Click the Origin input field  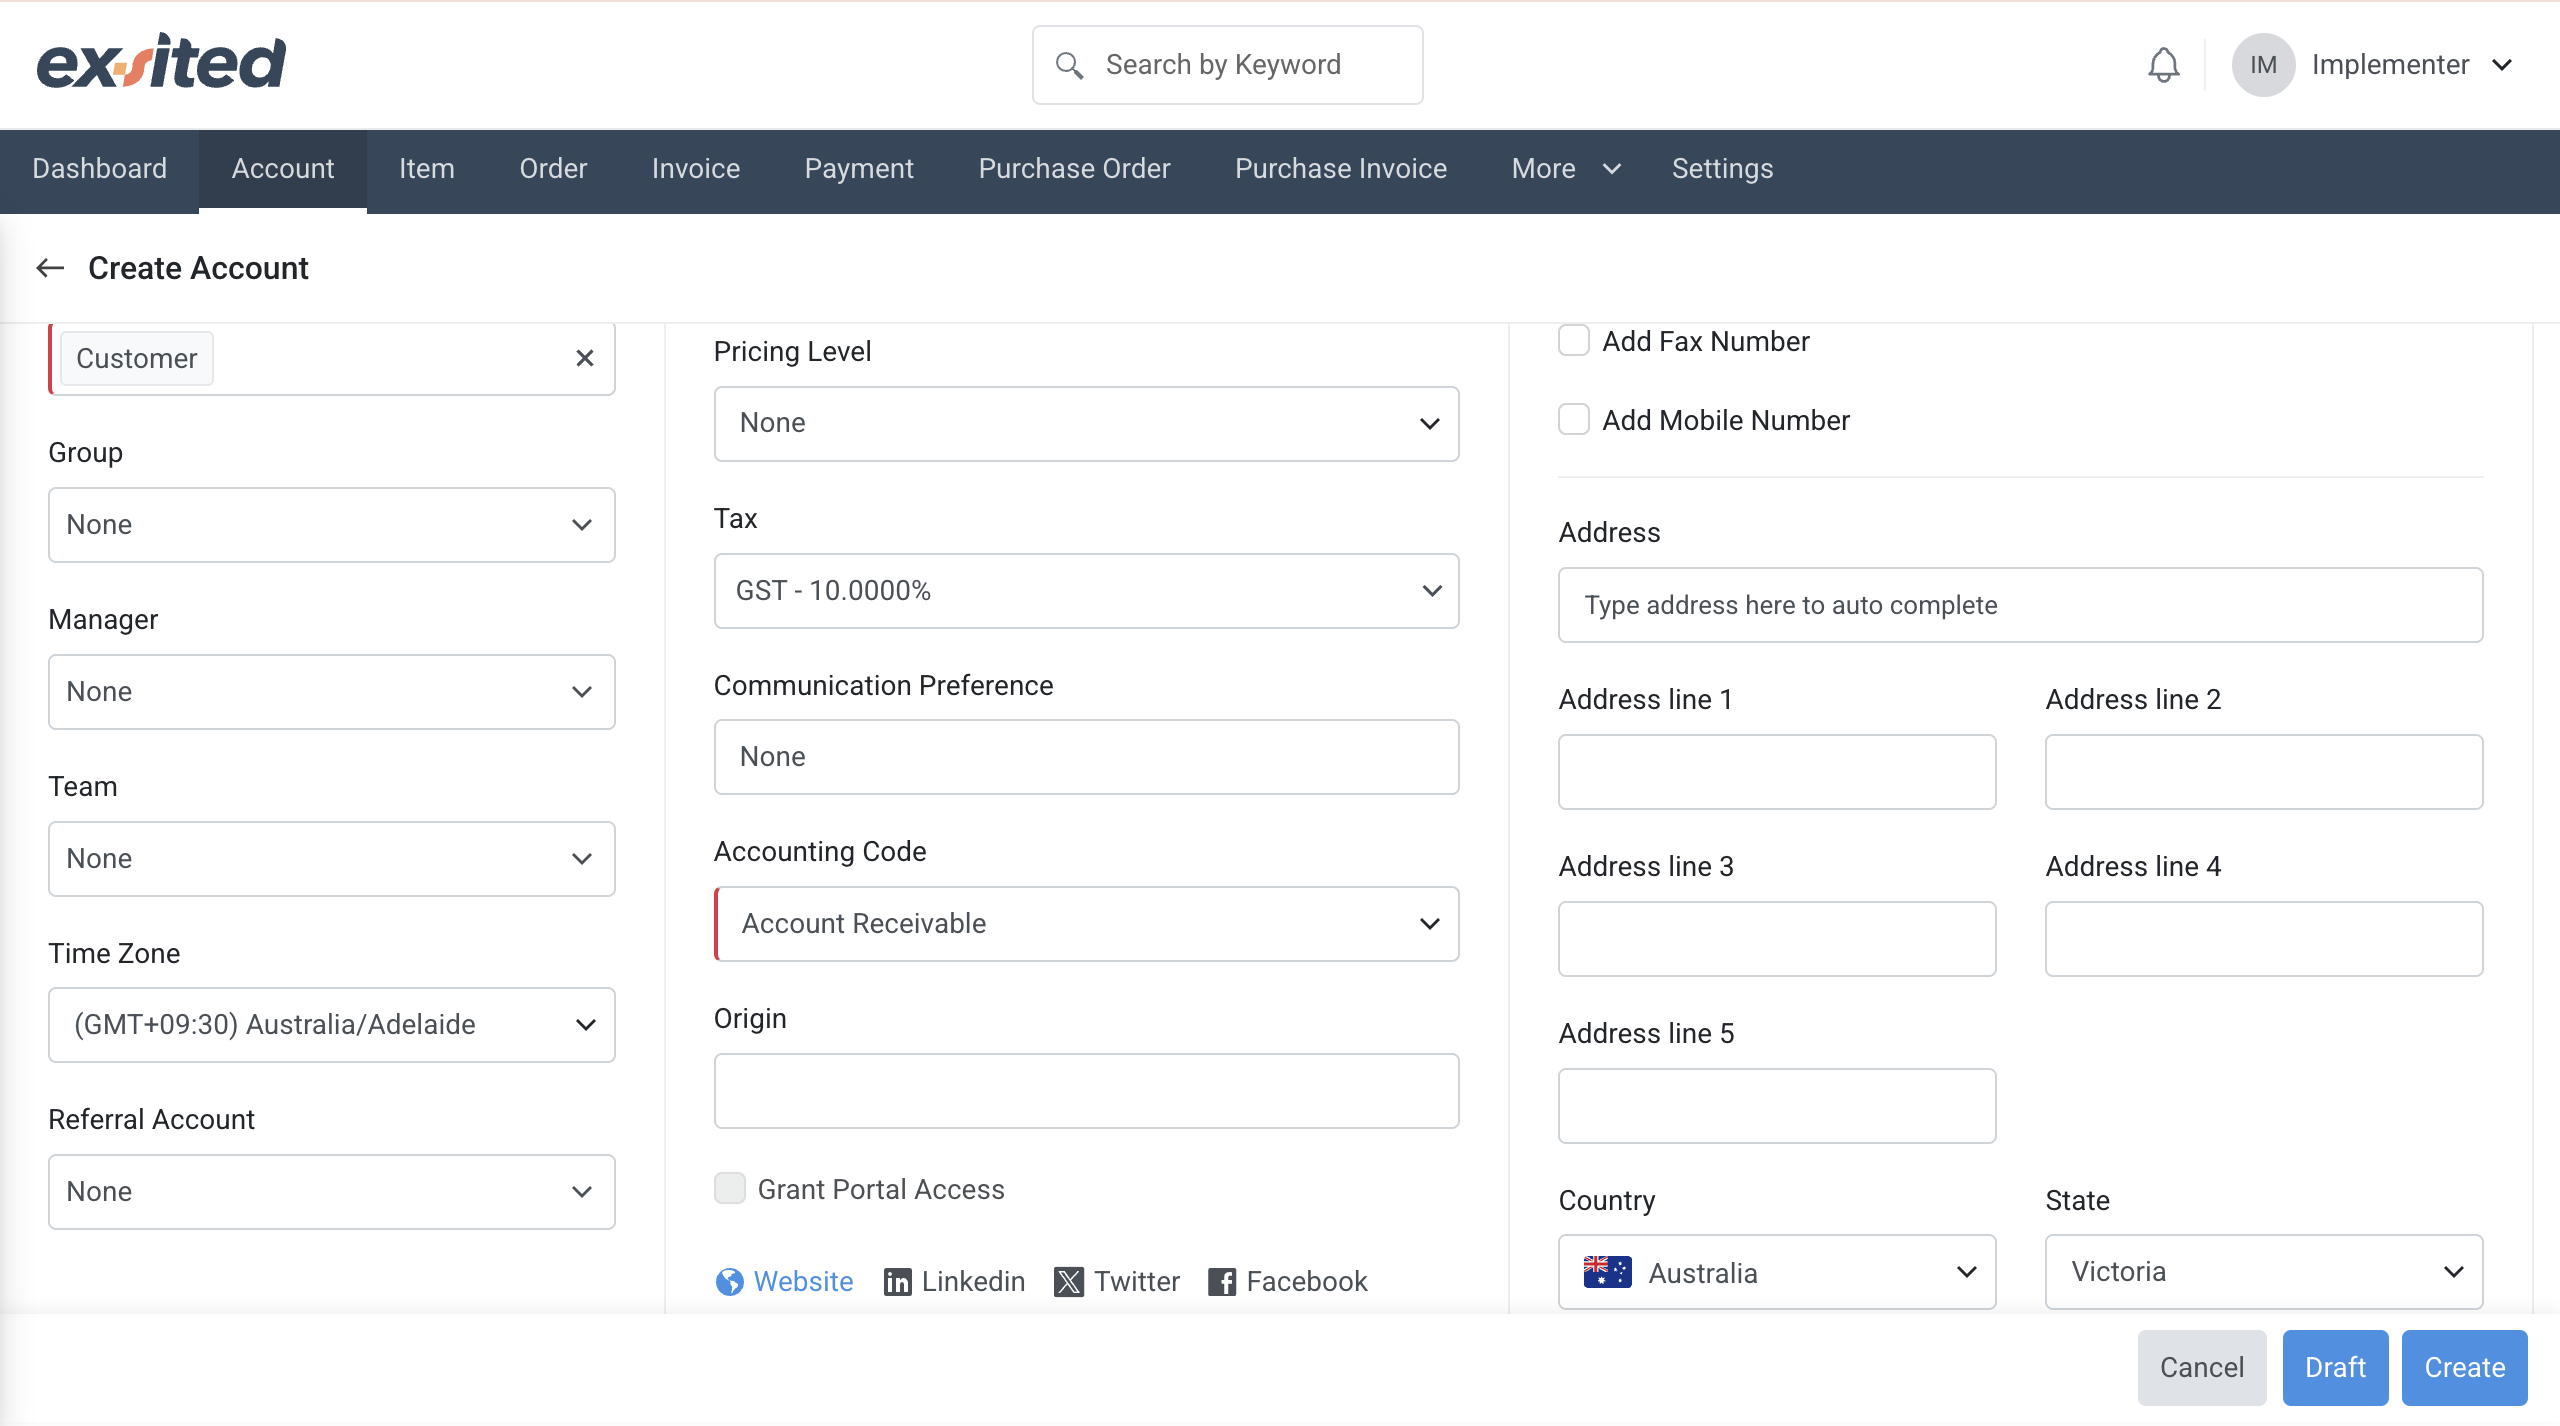pyautogui.click(x=1087, y=1091)
